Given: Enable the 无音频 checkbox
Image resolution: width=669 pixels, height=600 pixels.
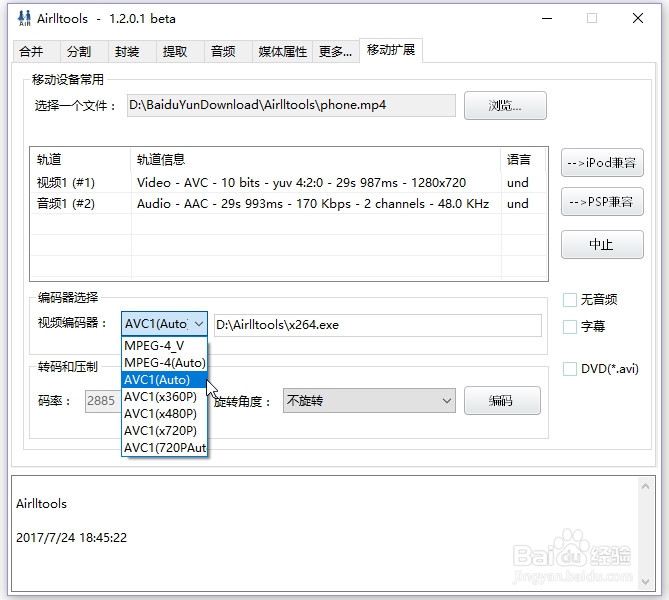Looking at the screenshot, I should 570,300.
